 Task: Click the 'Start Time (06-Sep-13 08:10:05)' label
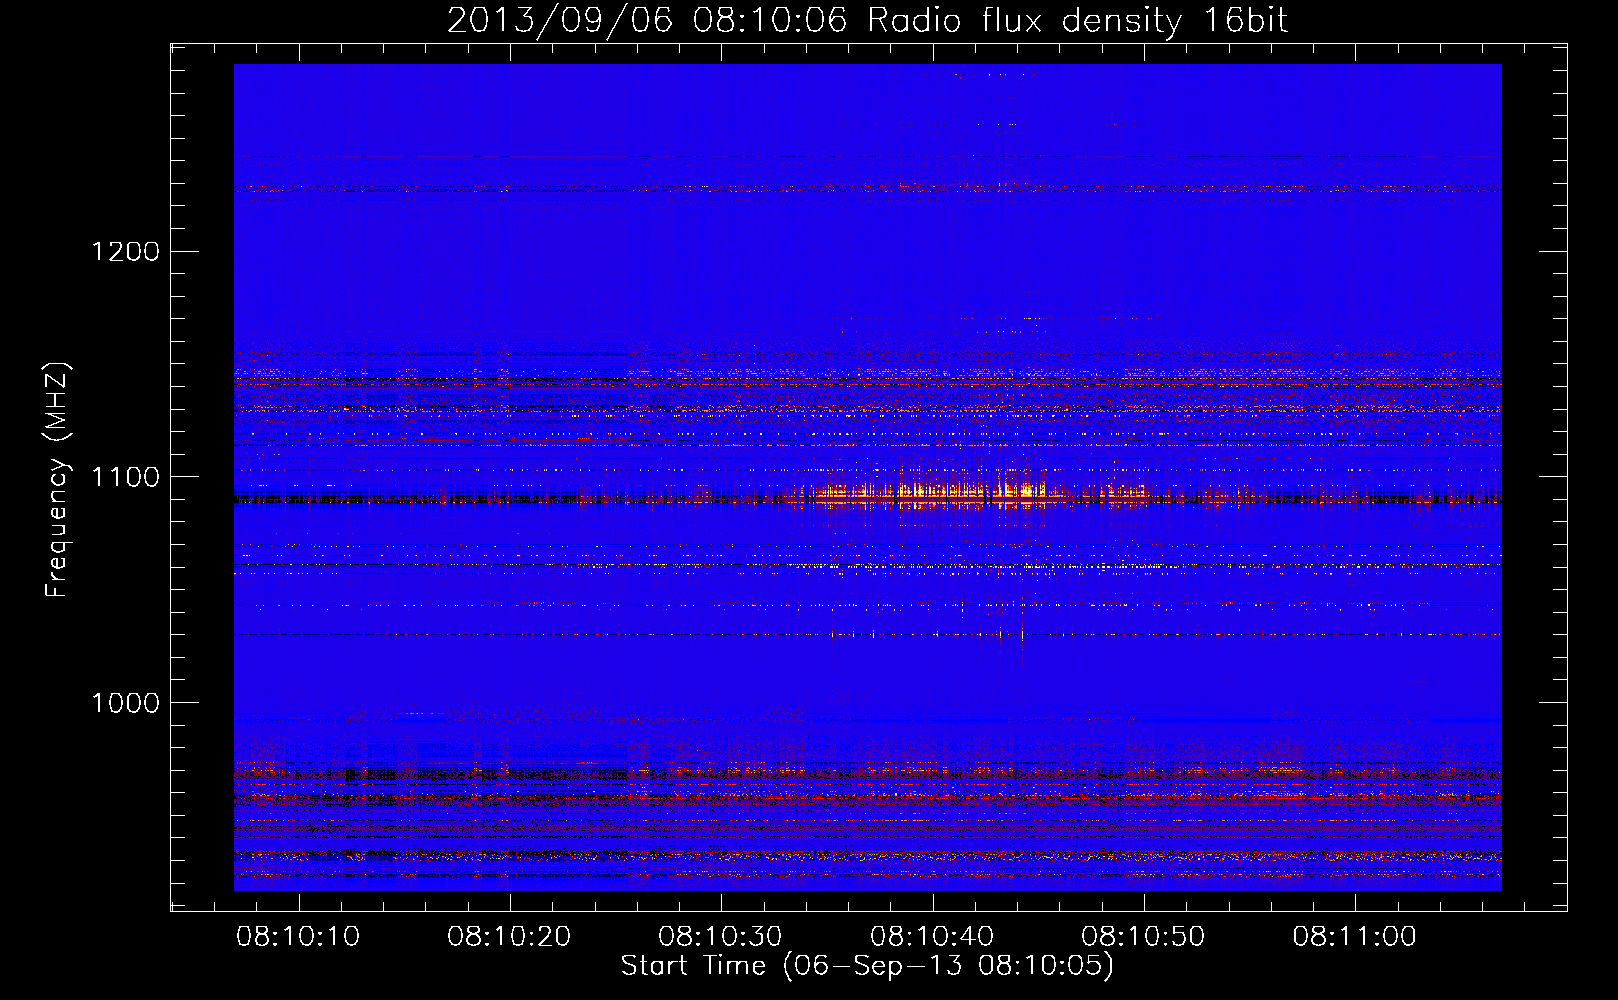click(x=867, y=966)
